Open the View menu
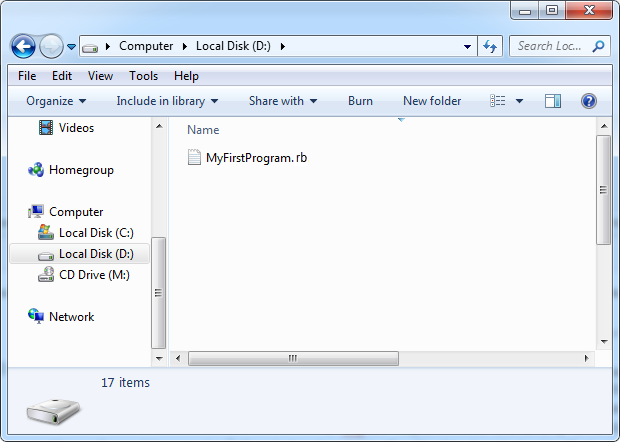The image size is (620, 442). [x=100, y=76]
